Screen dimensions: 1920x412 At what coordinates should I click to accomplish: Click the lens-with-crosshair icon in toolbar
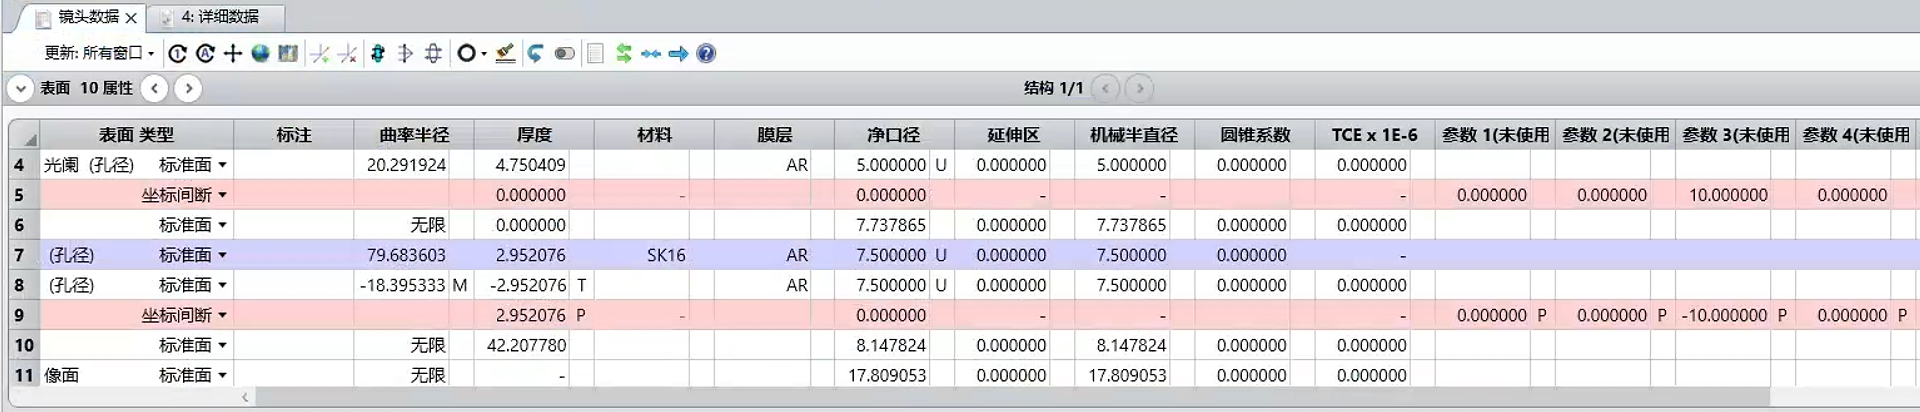pyautogui.click(x=433, y=54)
